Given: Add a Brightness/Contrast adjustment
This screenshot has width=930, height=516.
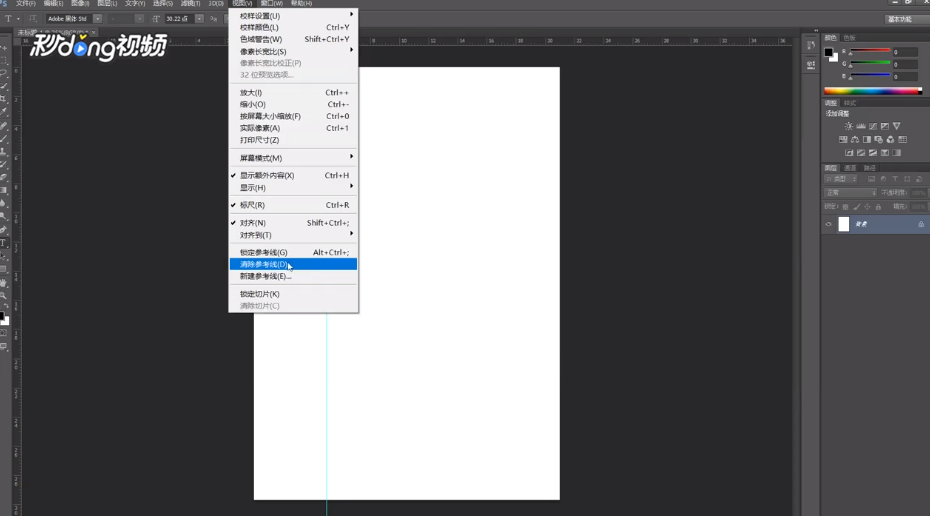Looking at the screenshot, I should point(849,126).
